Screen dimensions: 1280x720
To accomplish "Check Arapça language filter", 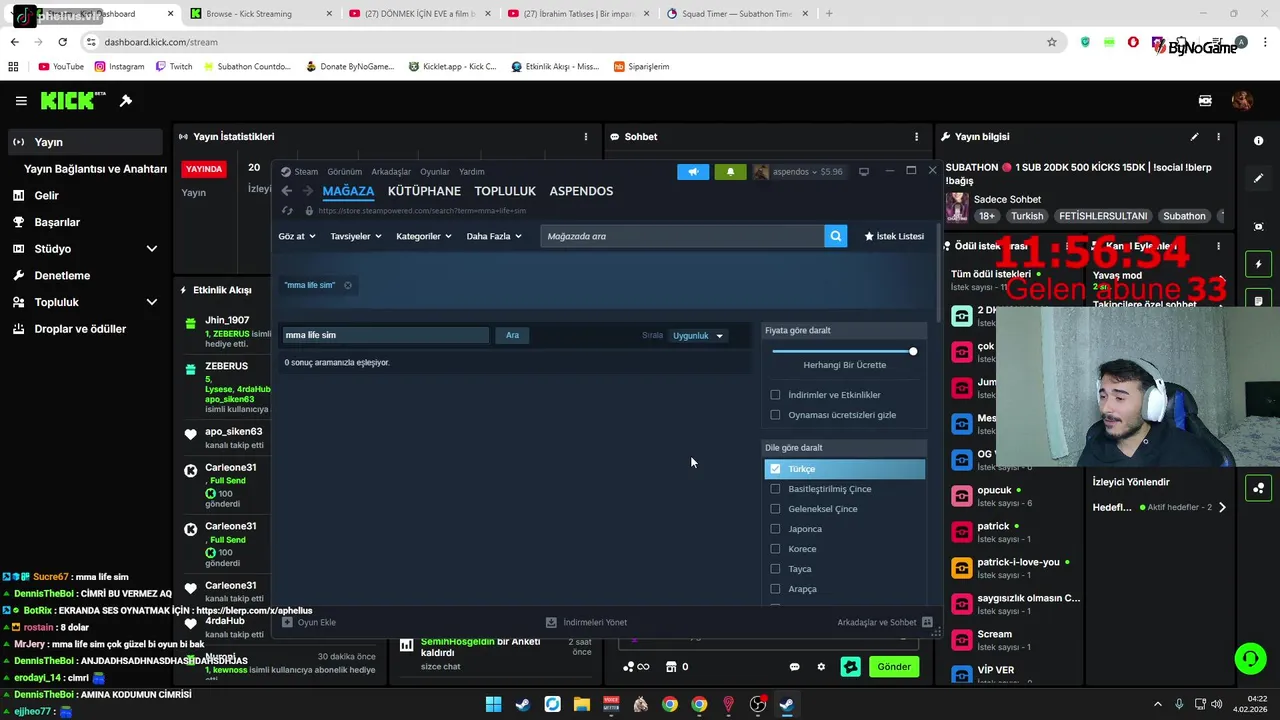I will [x=775, y=589].
